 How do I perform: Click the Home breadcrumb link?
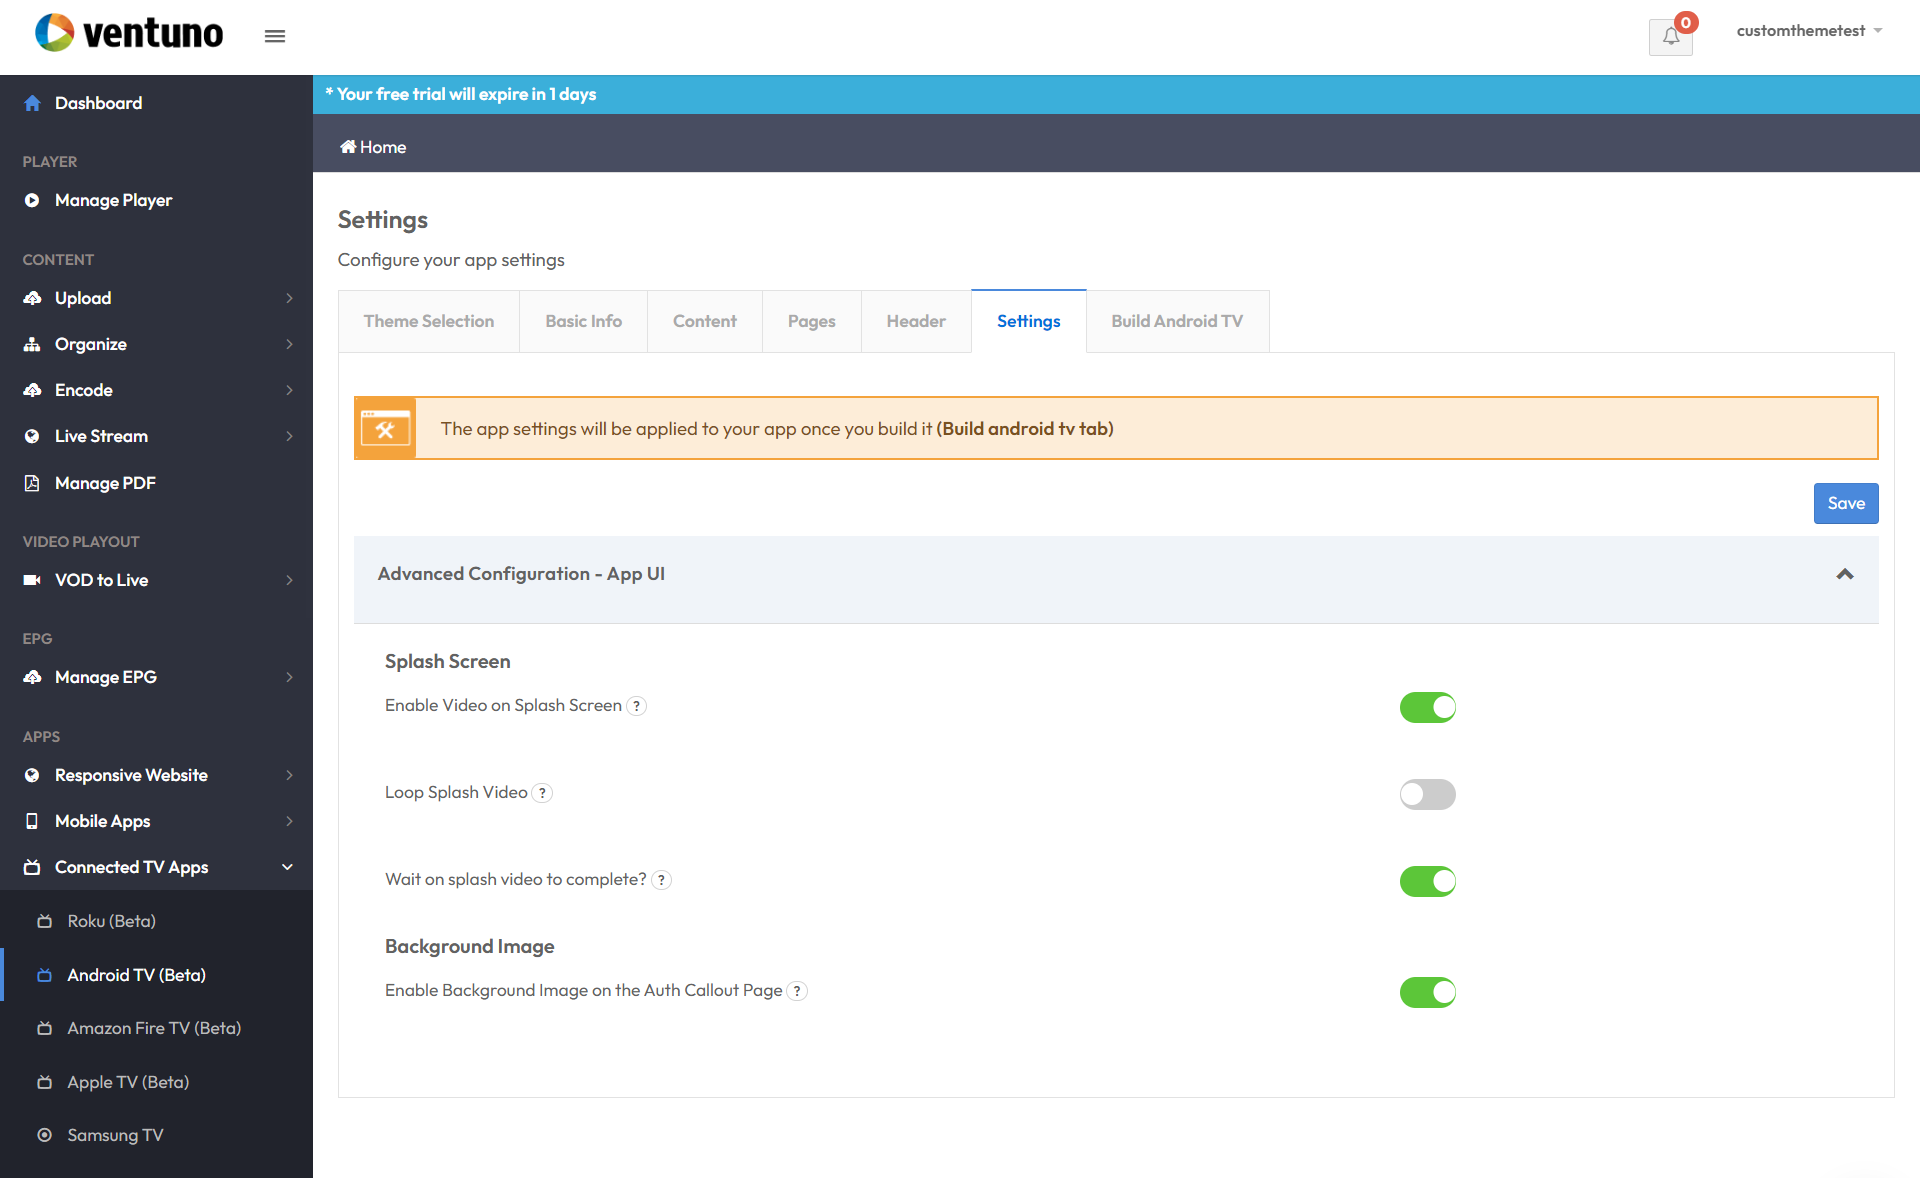click(x=381, y=147)
